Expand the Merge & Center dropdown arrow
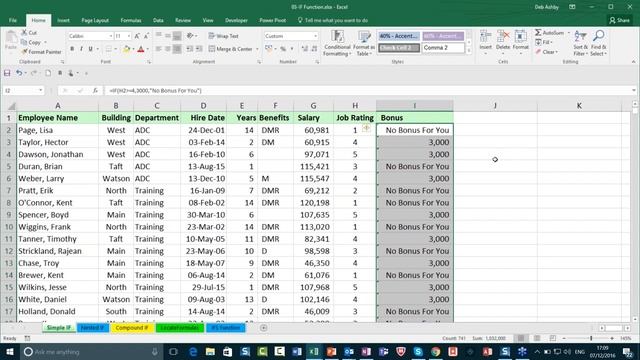Viewport: 640px width, 360px height. pyautogui.click(x=257, y=49)
